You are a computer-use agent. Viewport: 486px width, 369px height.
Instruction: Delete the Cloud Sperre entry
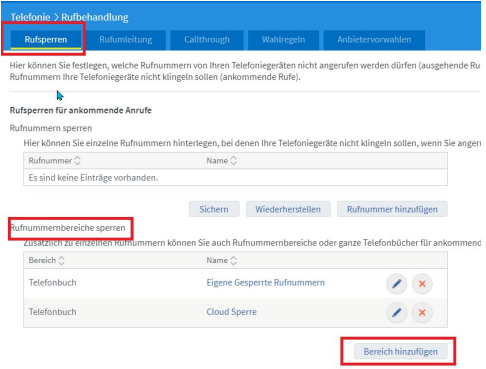[x=422, y=312]
